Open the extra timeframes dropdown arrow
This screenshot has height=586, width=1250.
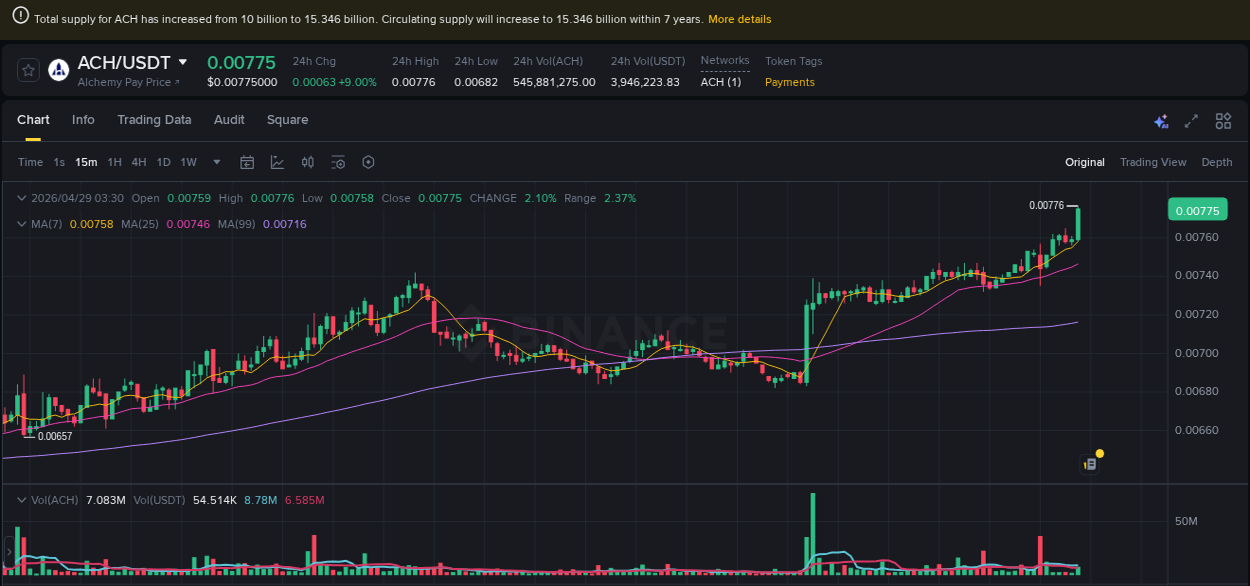tap(216, 161)
